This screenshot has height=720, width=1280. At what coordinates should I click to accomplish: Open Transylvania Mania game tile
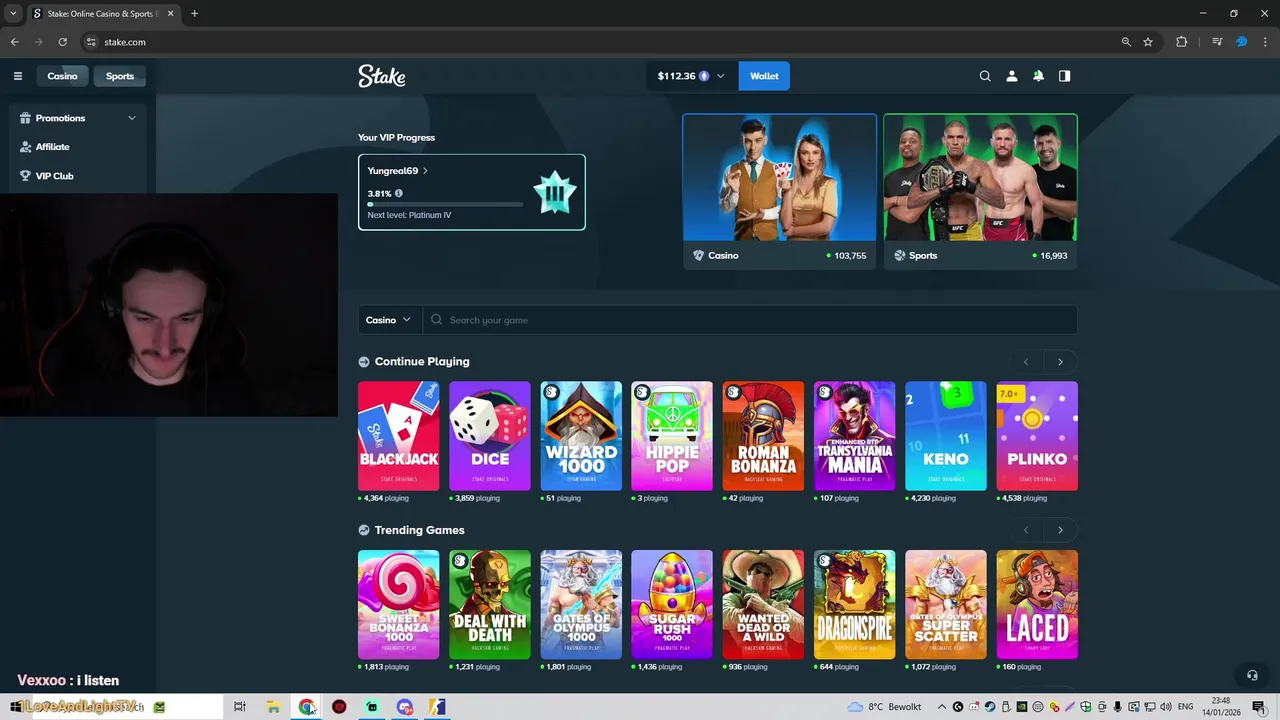click(855, 436)
